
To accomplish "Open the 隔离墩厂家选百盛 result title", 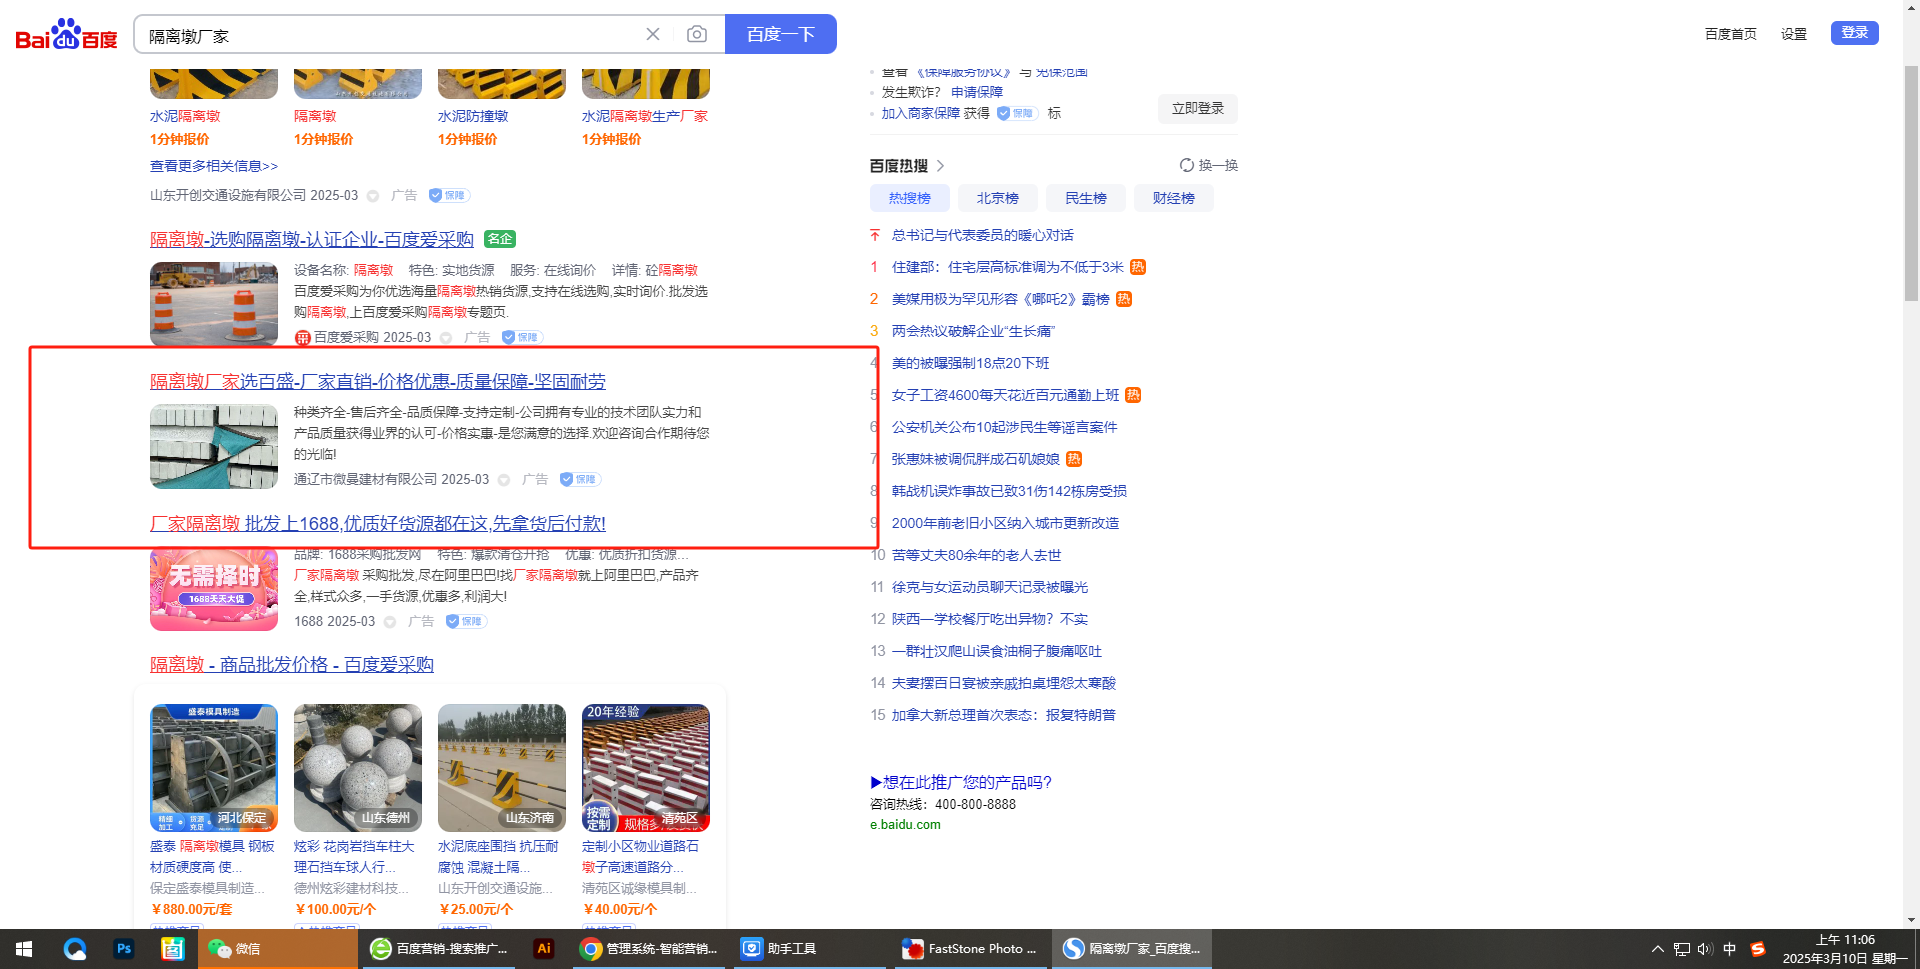I will pyautogui.click(x=378, y=381).
